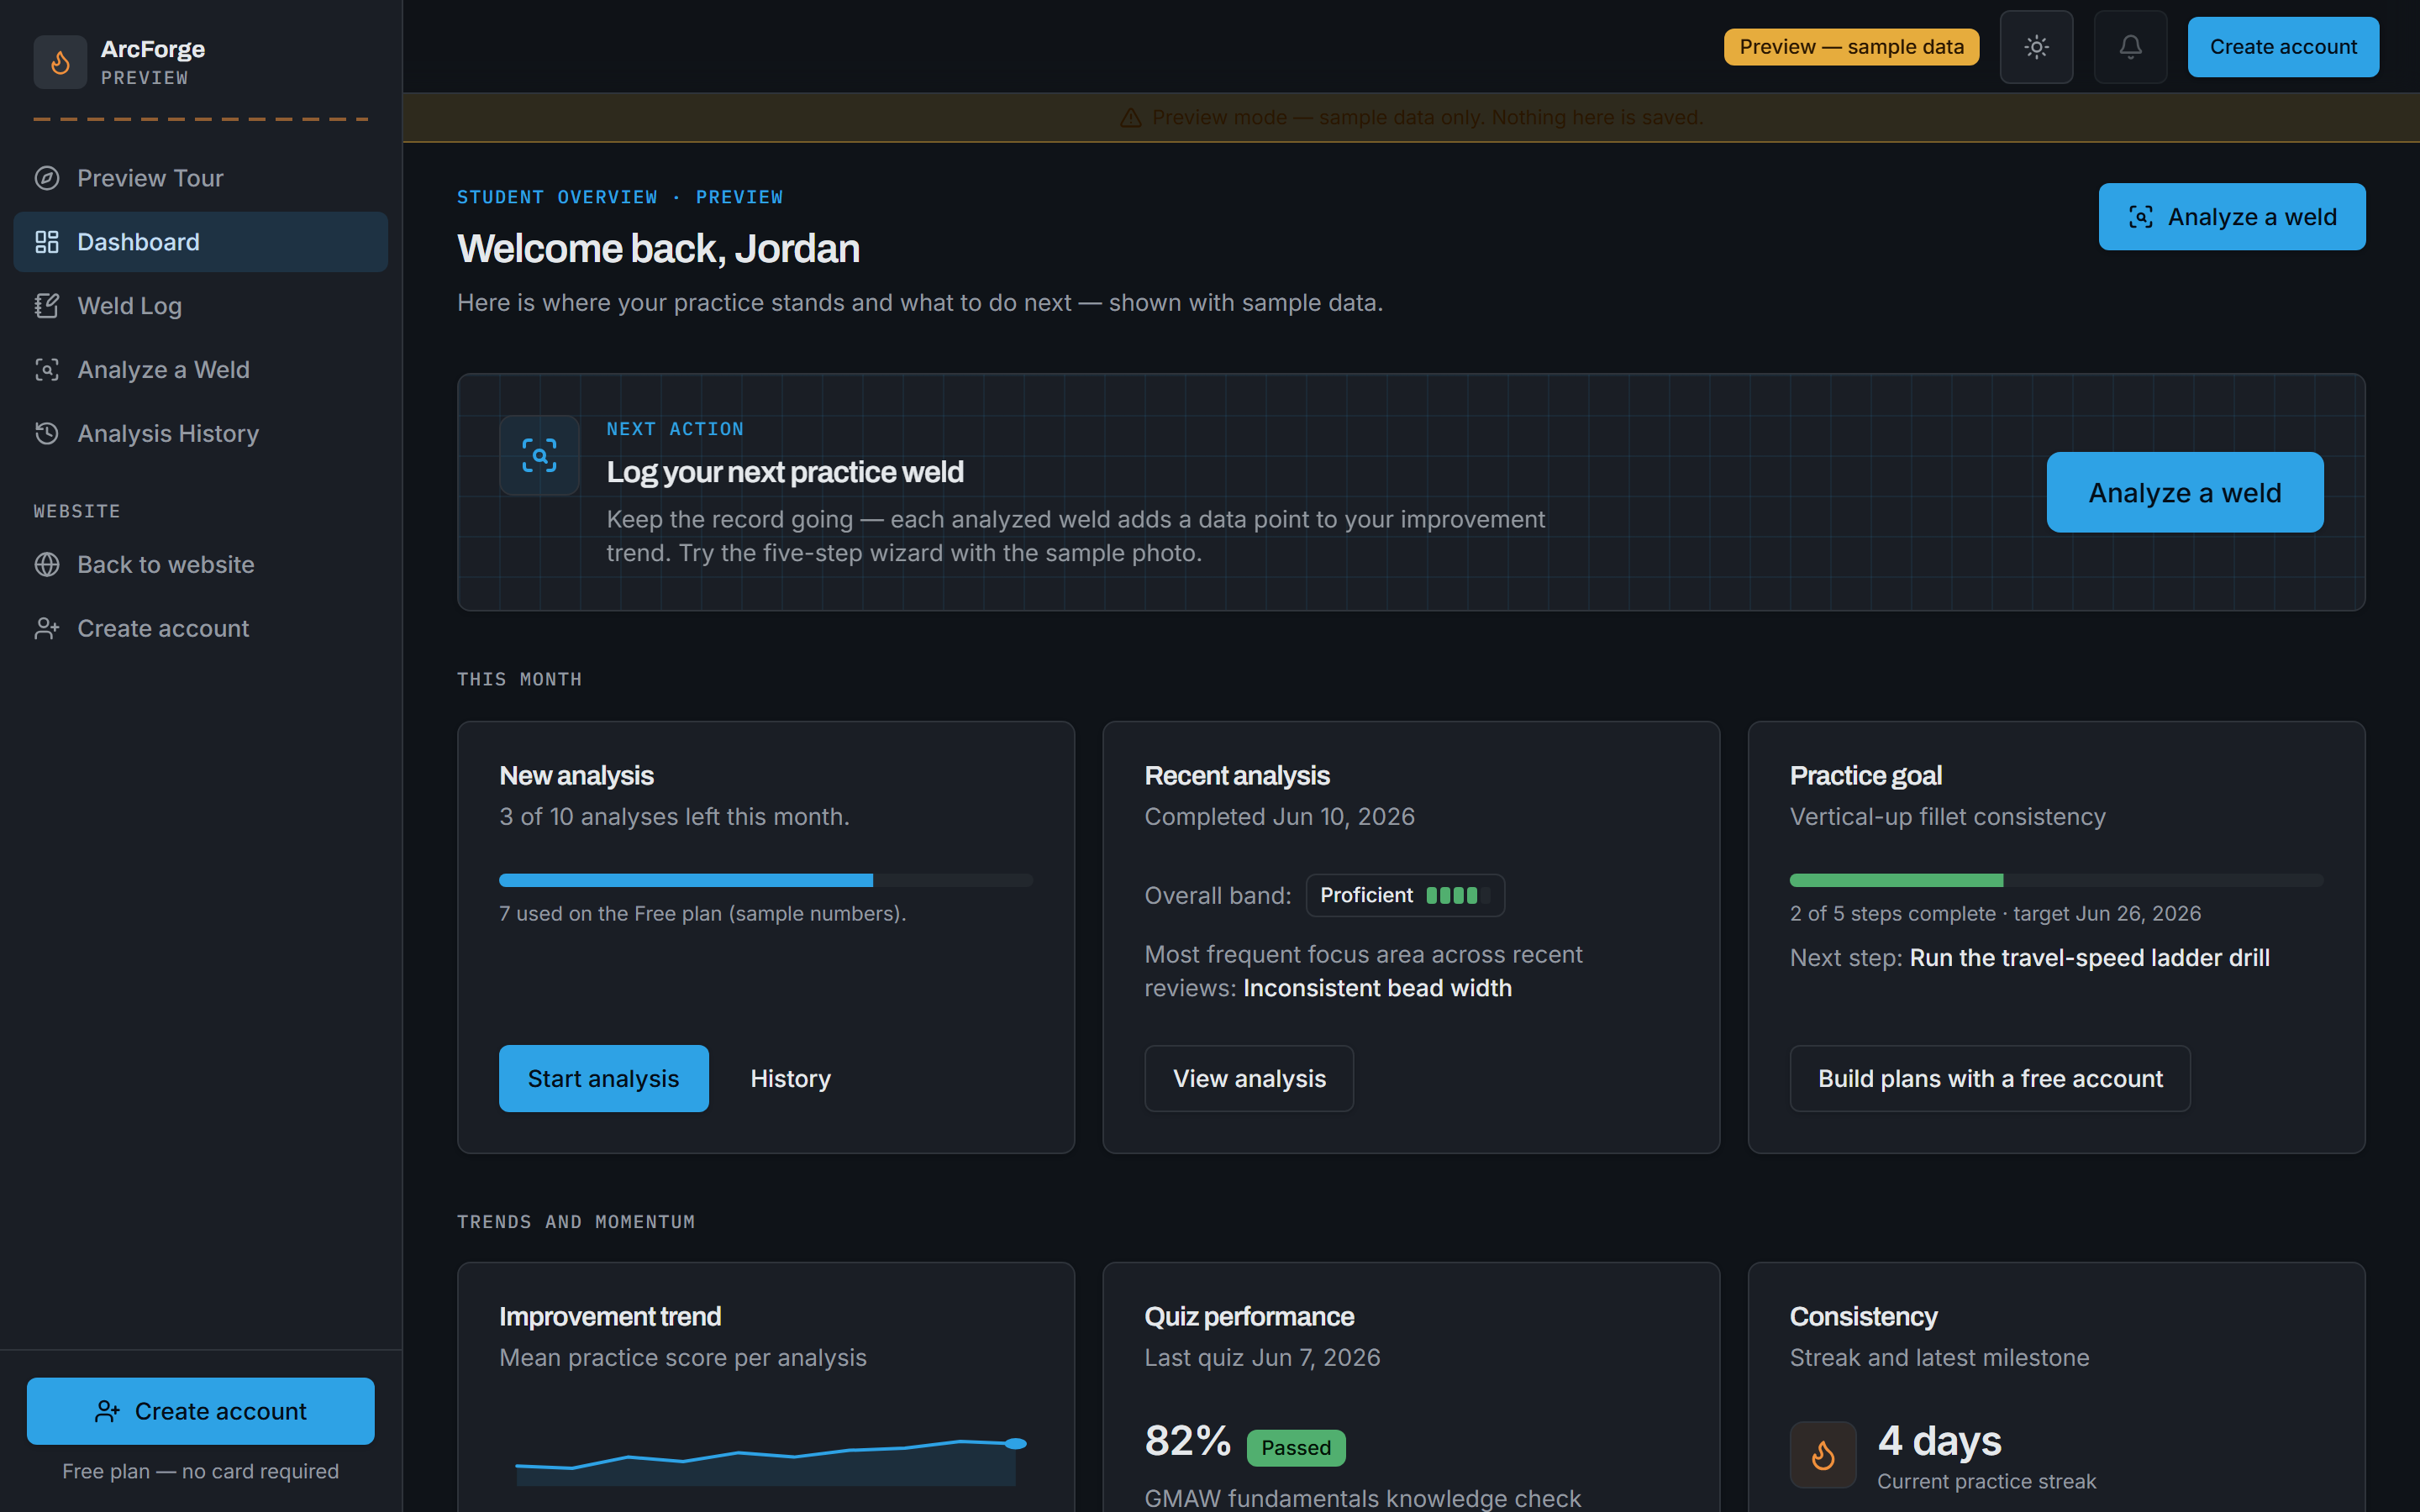
Task: Click Build plans with a free account
Action: [1990, 1078]
